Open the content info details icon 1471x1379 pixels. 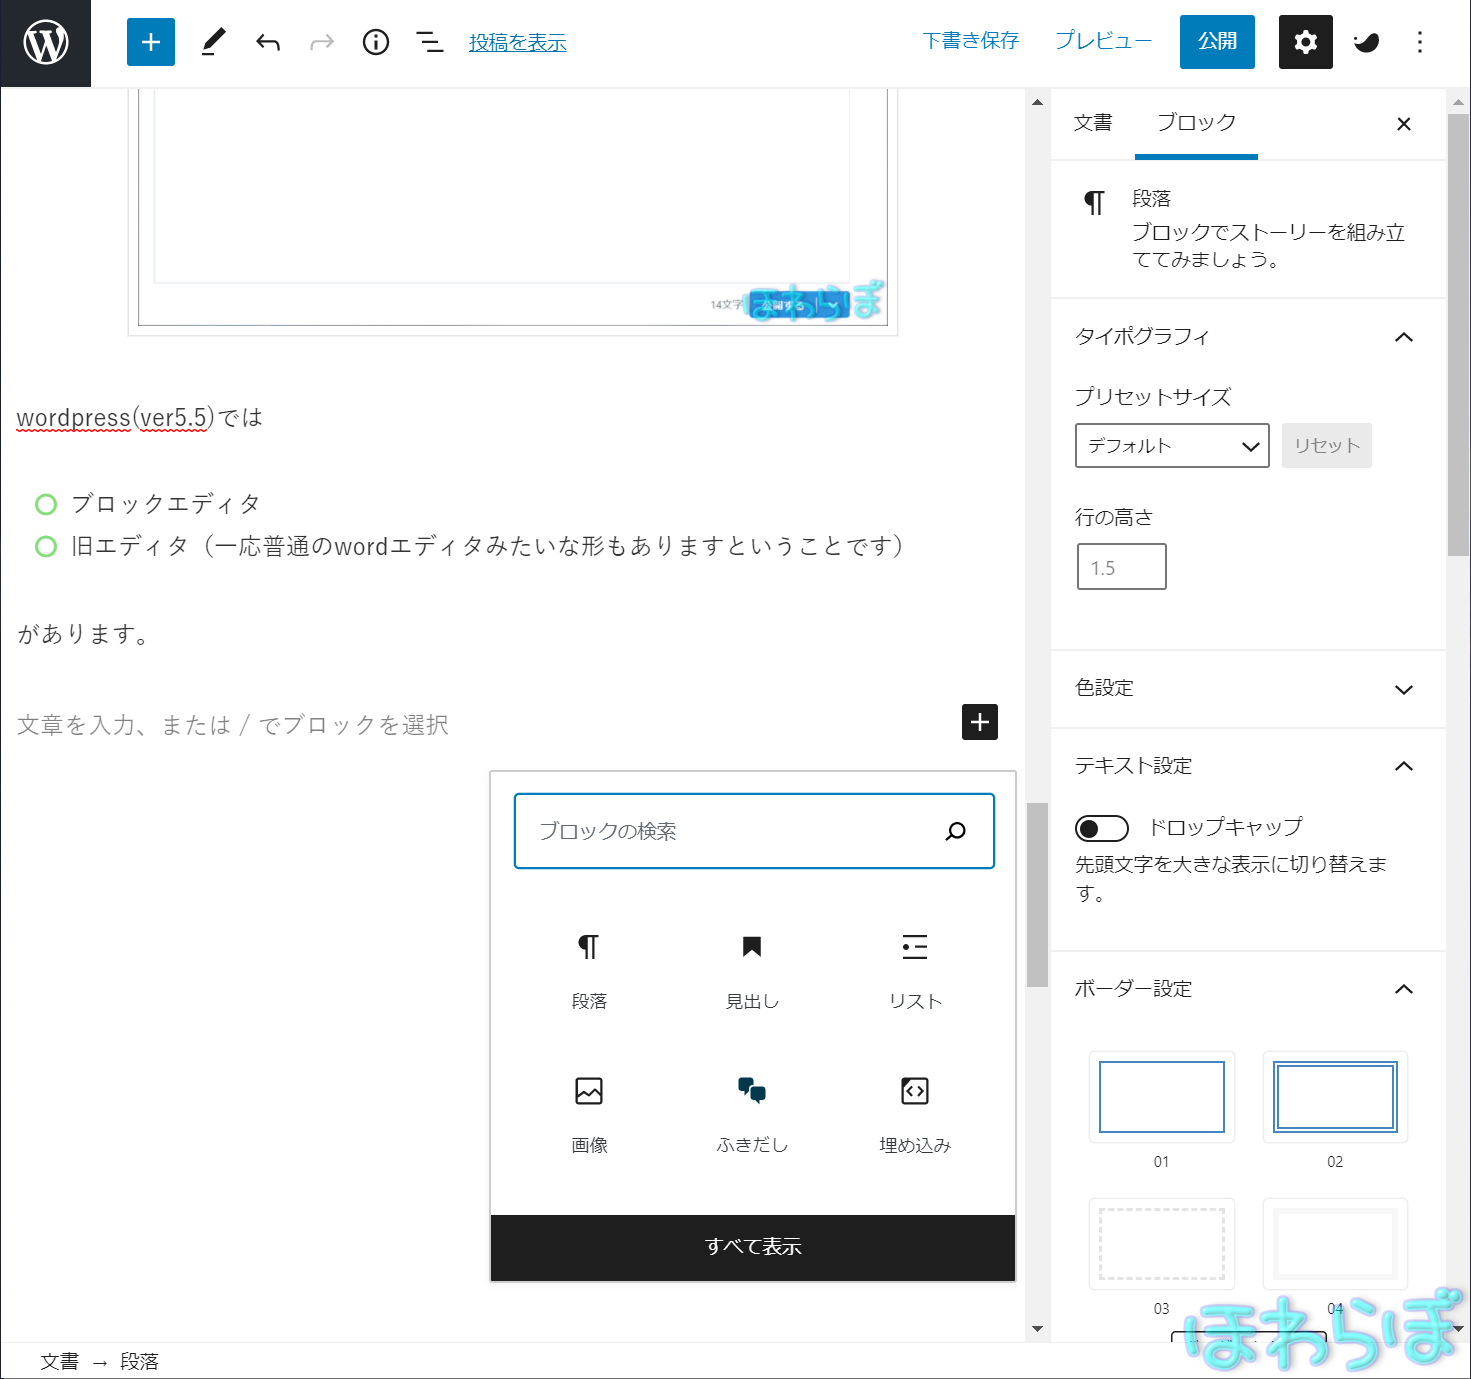point(376,42)
